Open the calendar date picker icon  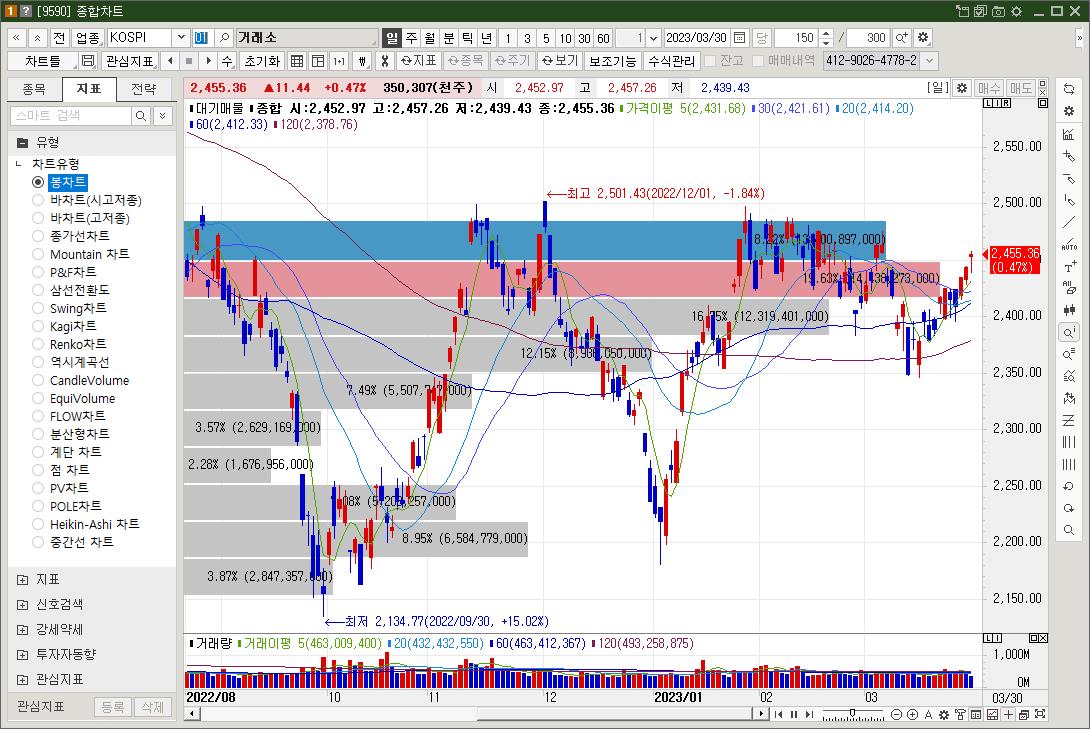tap(740, 38)
